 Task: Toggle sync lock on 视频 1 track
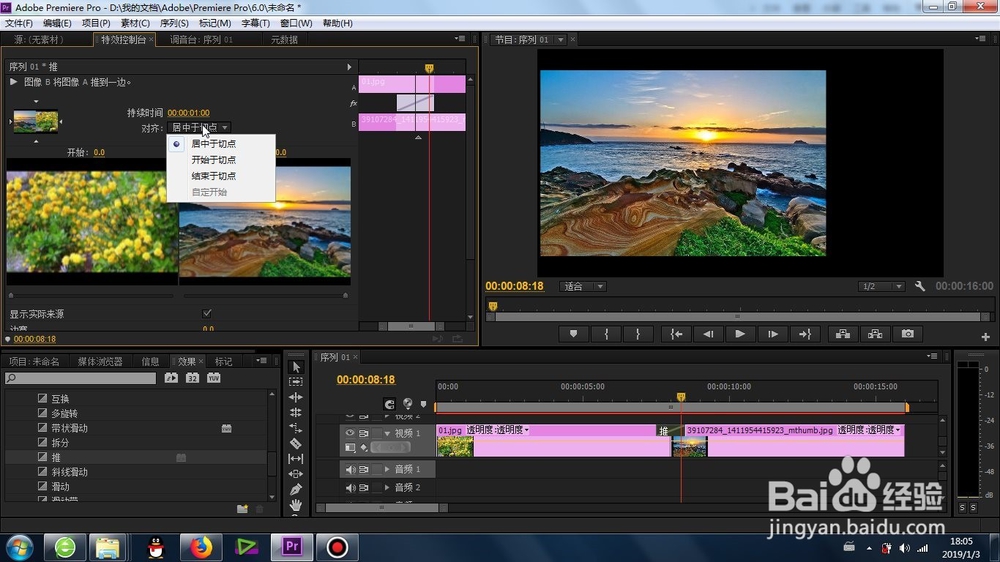pyautogui.click(x=364, y=433)
